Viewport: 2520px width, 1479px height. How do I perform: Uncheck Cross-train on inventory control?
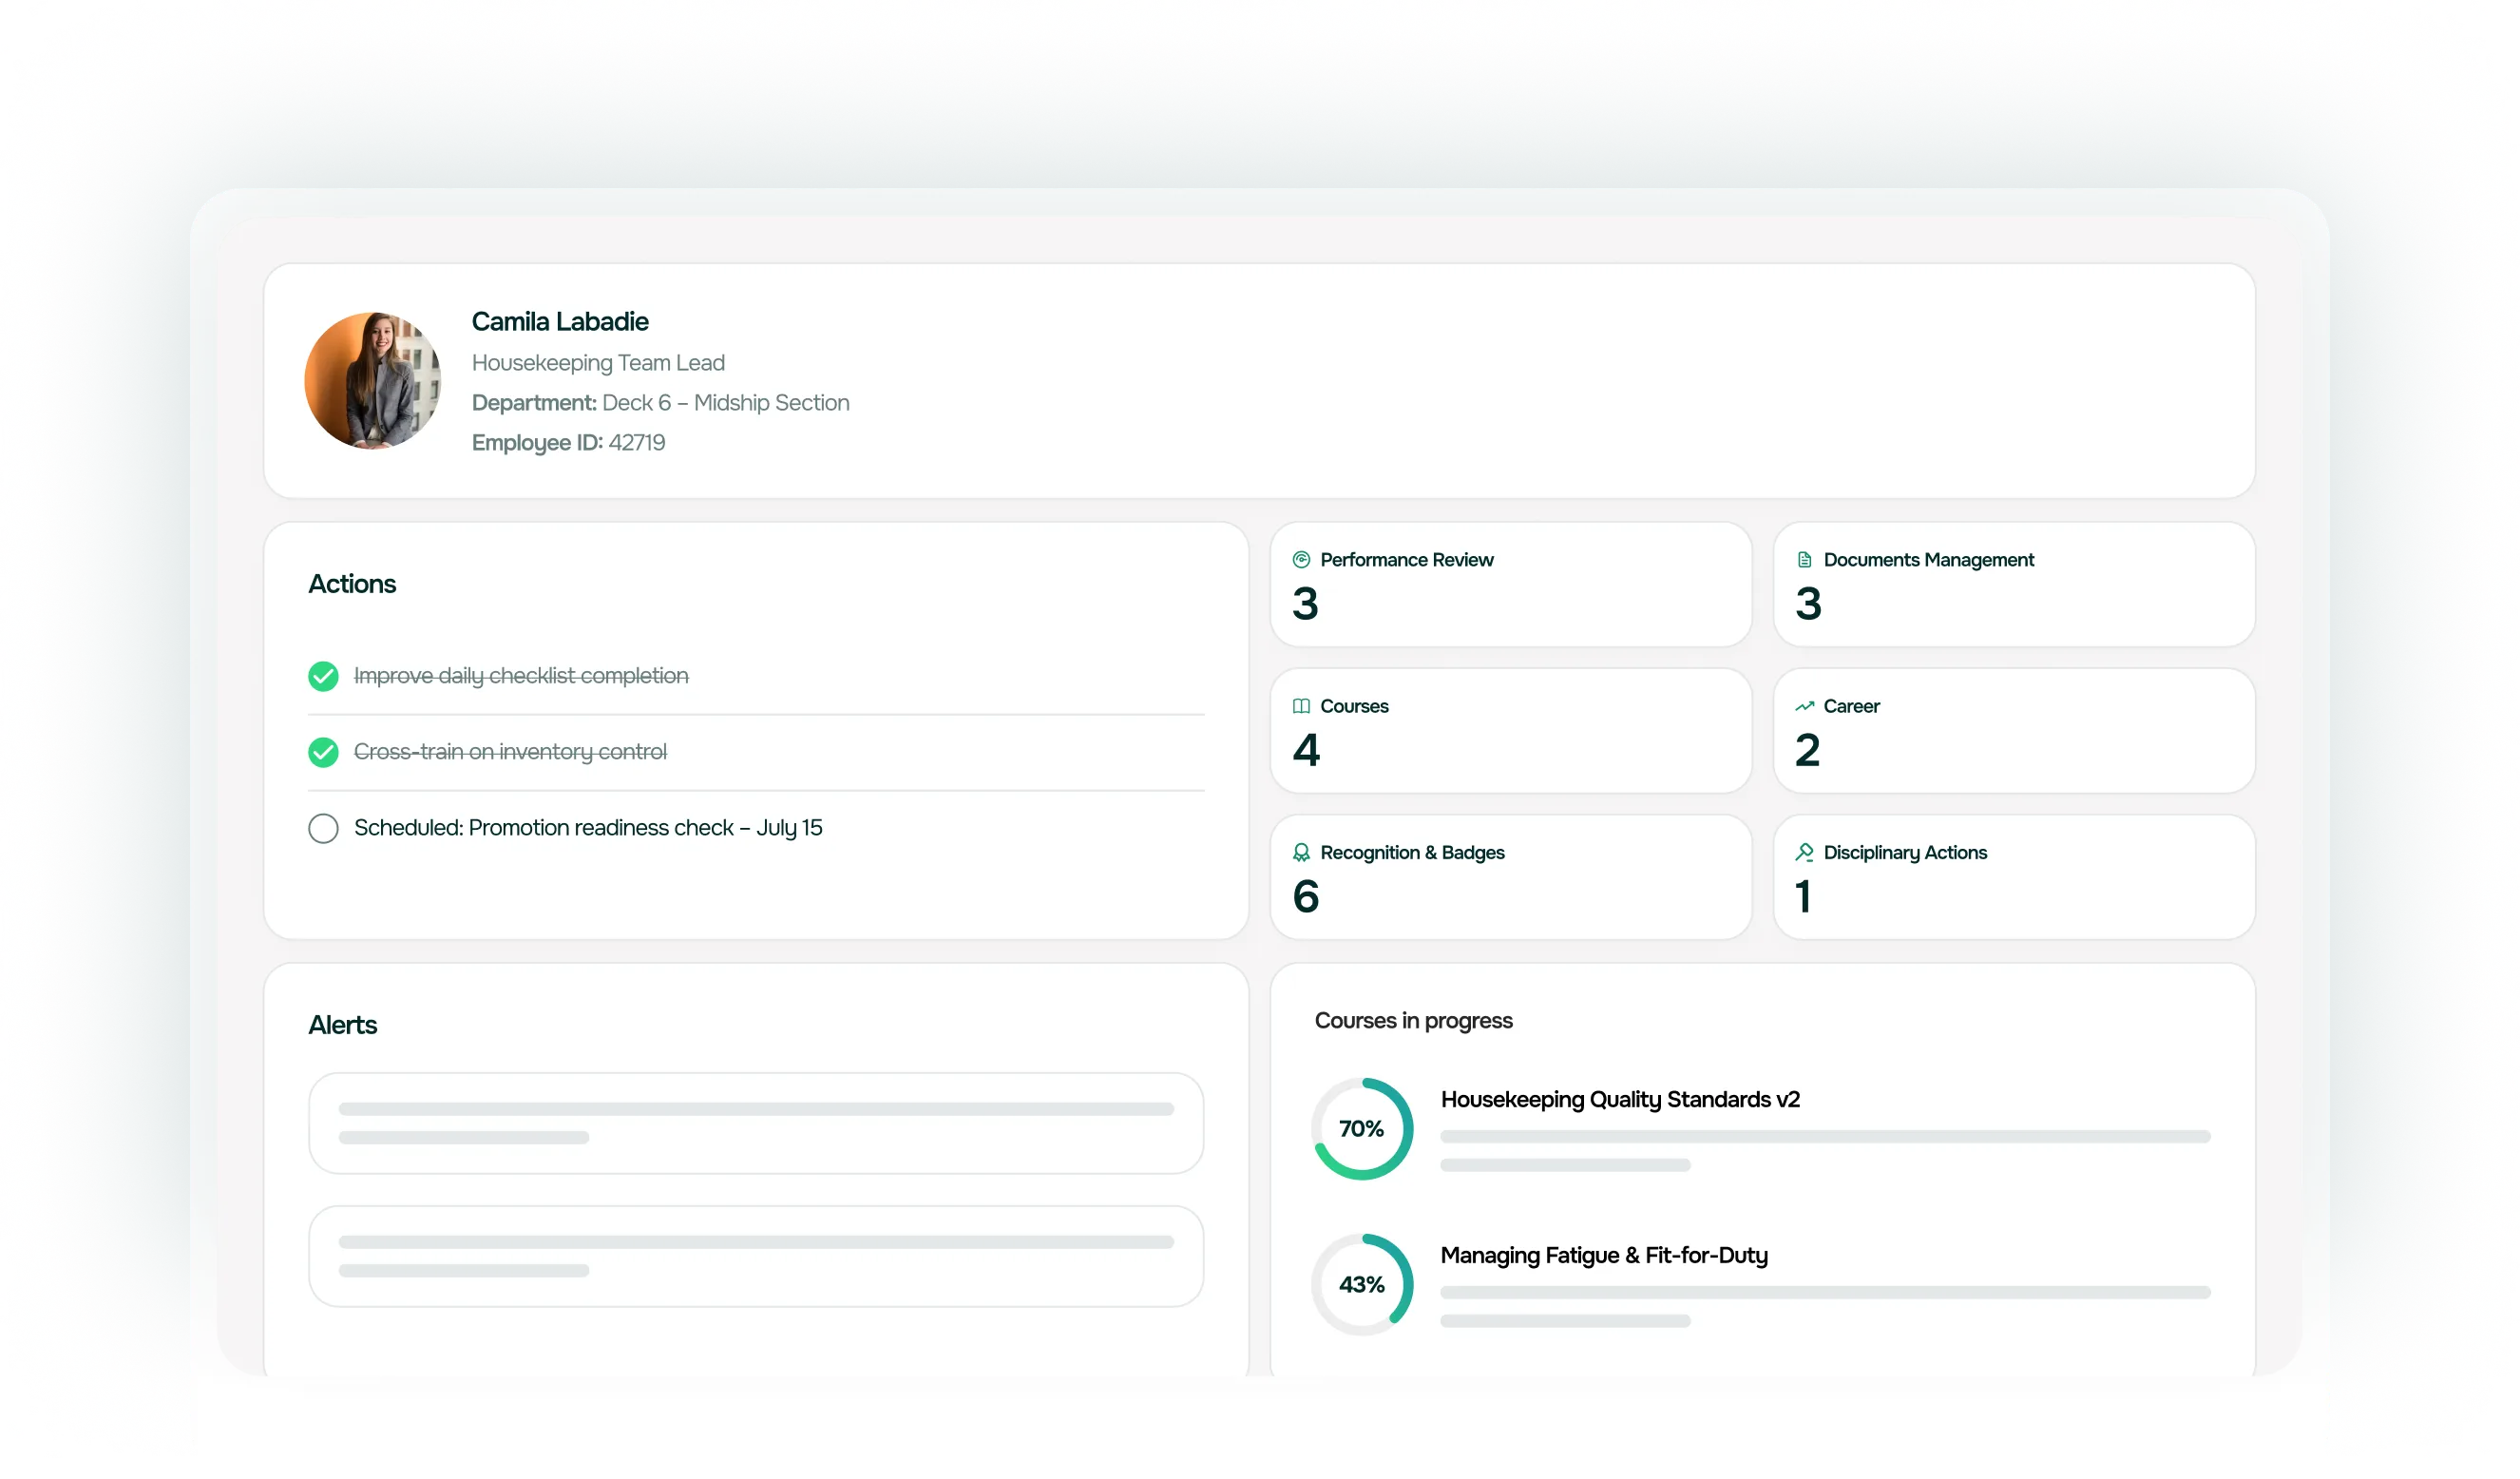point(323,752)
